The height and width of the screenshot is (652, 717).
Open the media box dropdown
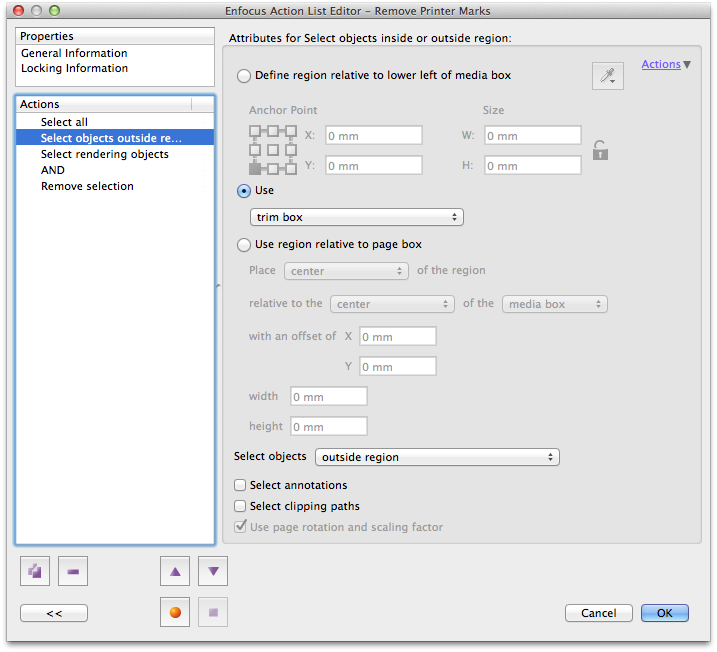555,304
